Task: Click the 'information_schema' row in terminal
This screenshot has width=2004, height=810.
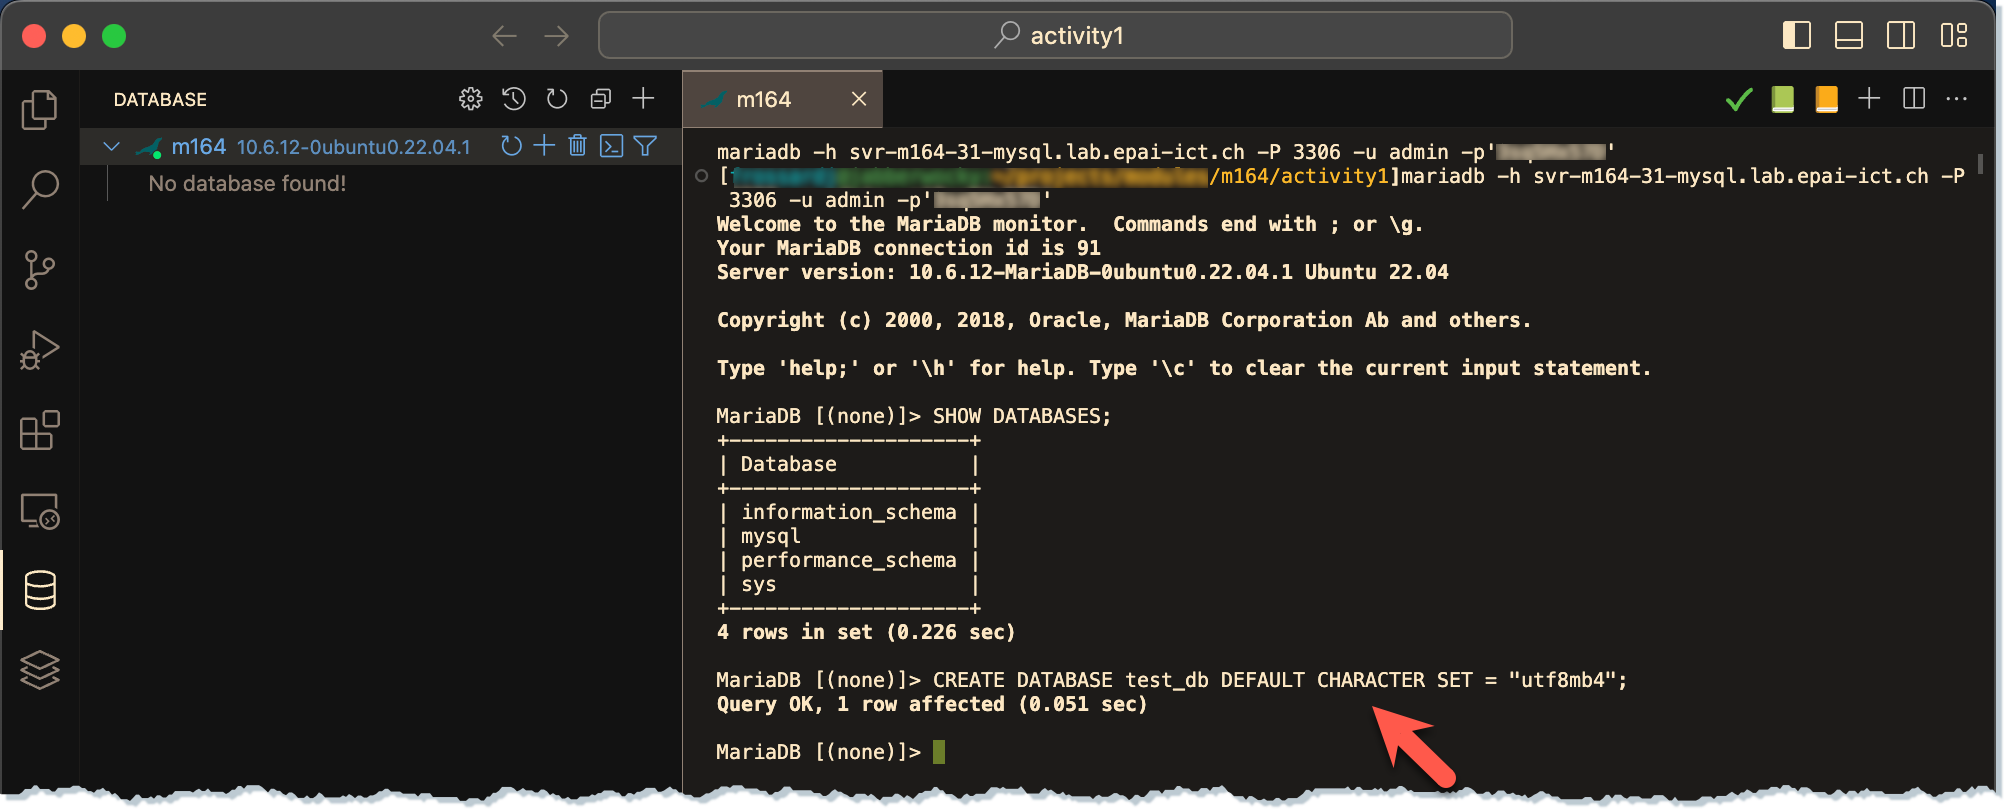Action: click(848, 512)
